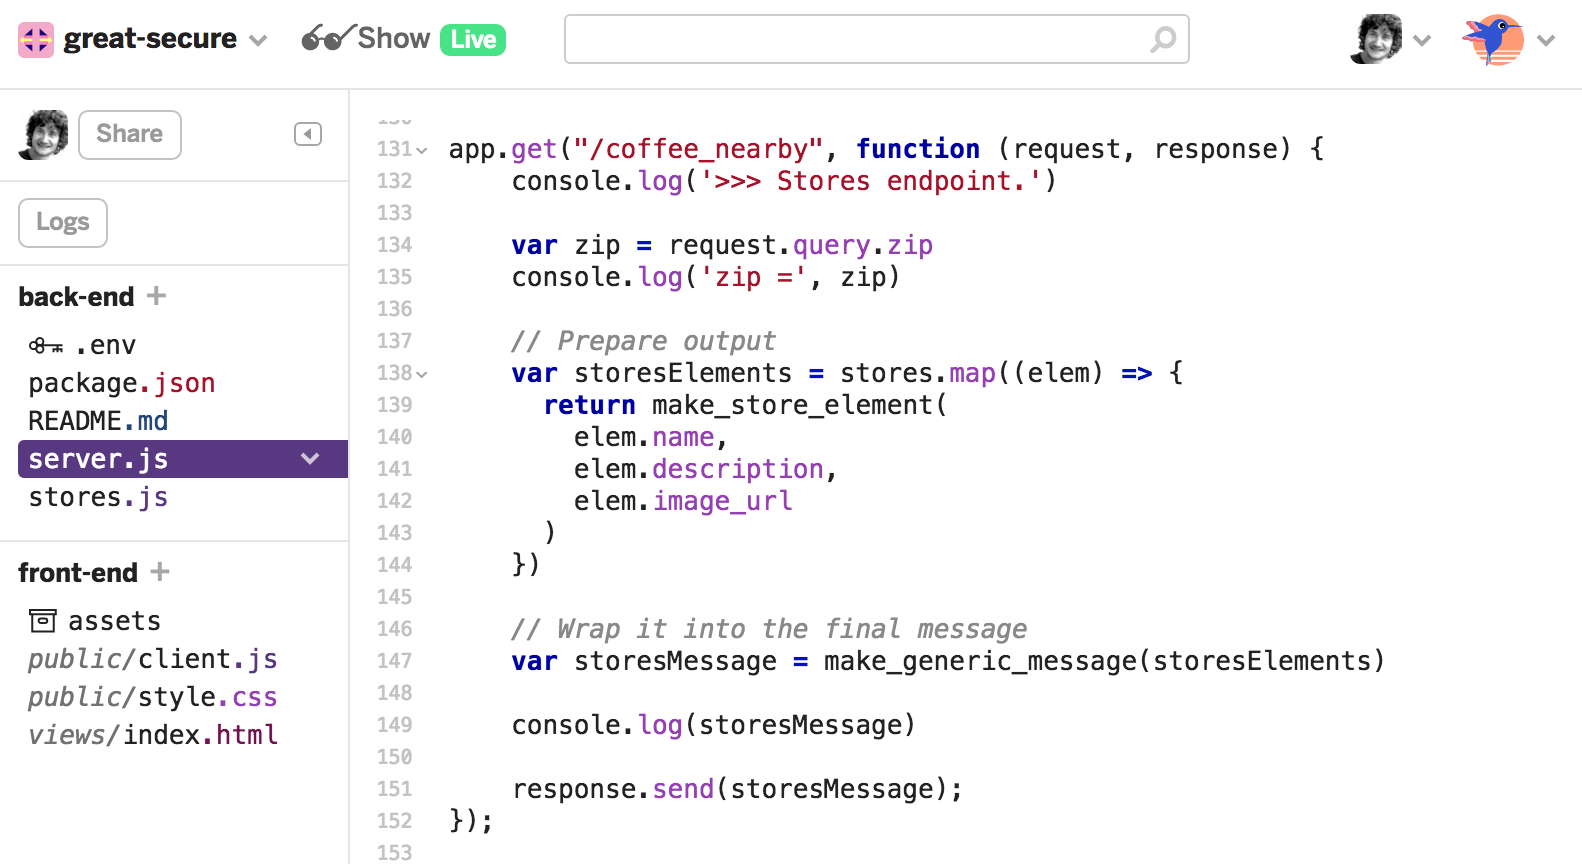Click the sunglasses Show icon
This screenshot has height=864, width=1582.
point(328,38)
